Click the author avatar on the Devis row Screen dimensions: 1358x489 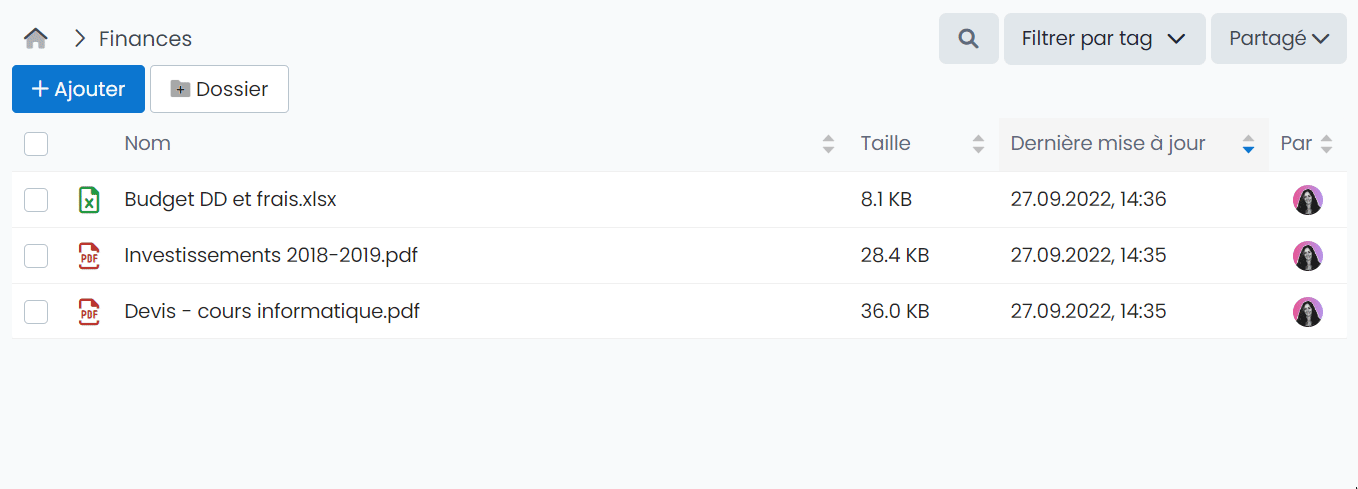pos(1307,312)
